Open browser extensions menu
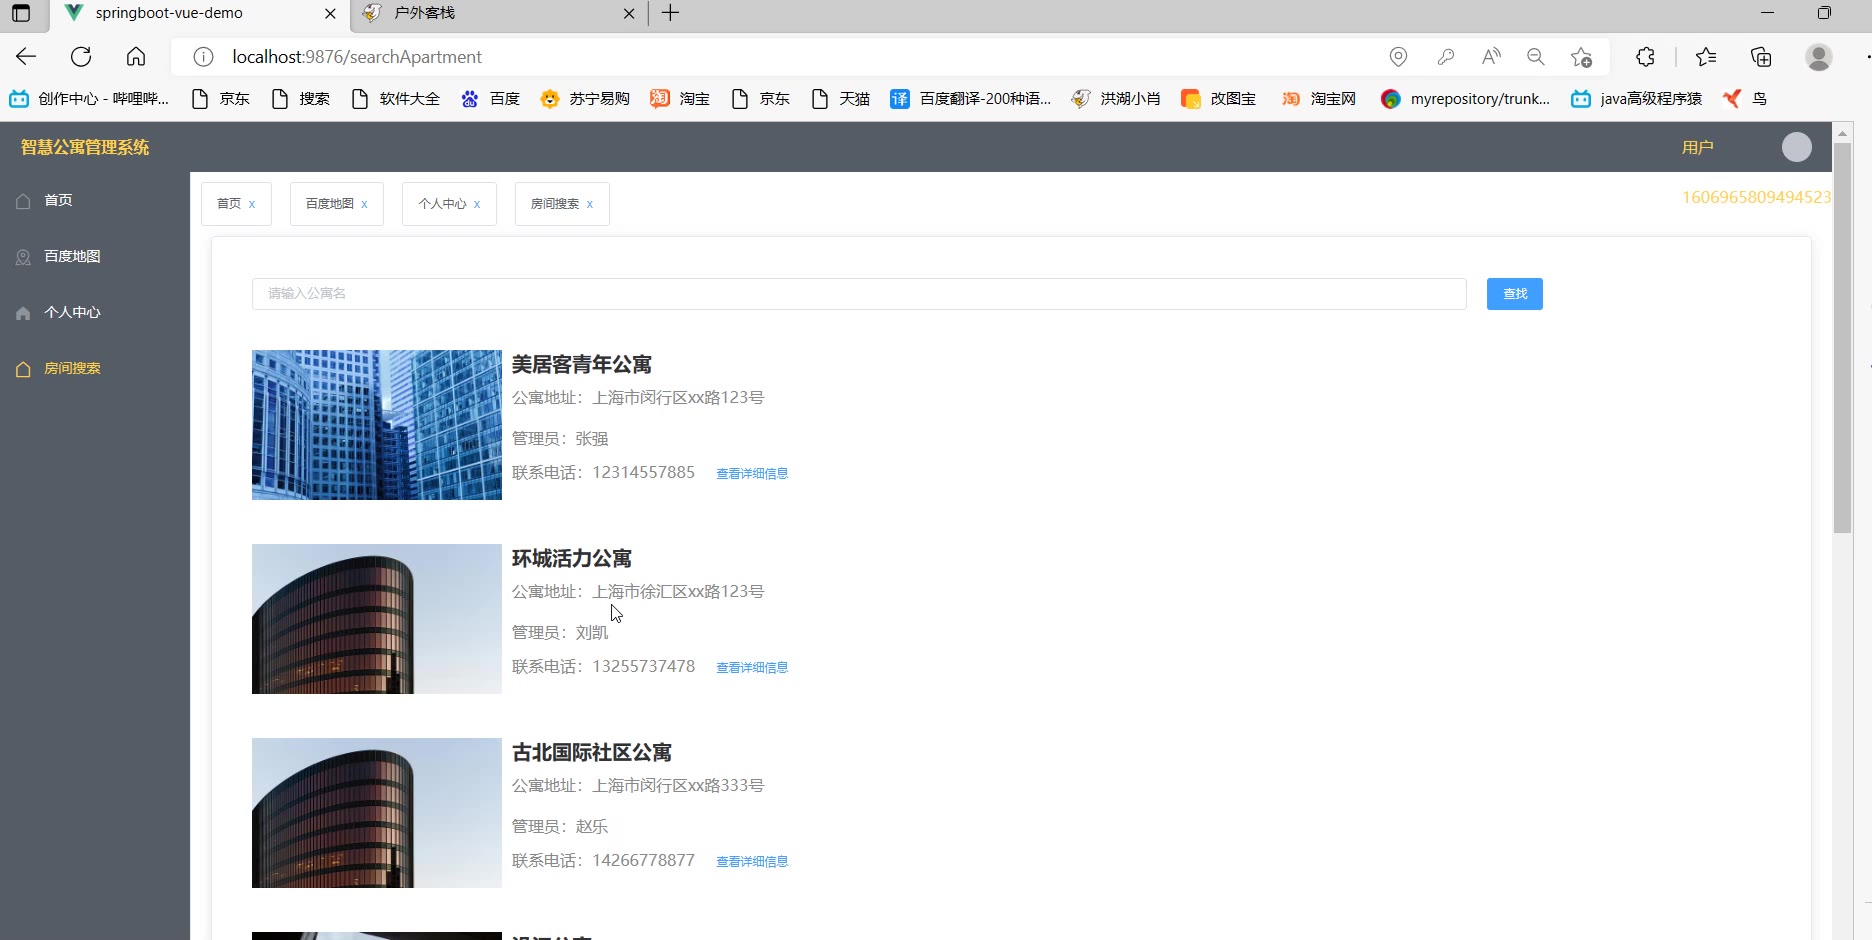Image resolution: width=1872 pixels, height=940 pixels. click(x=1645, y=57)
